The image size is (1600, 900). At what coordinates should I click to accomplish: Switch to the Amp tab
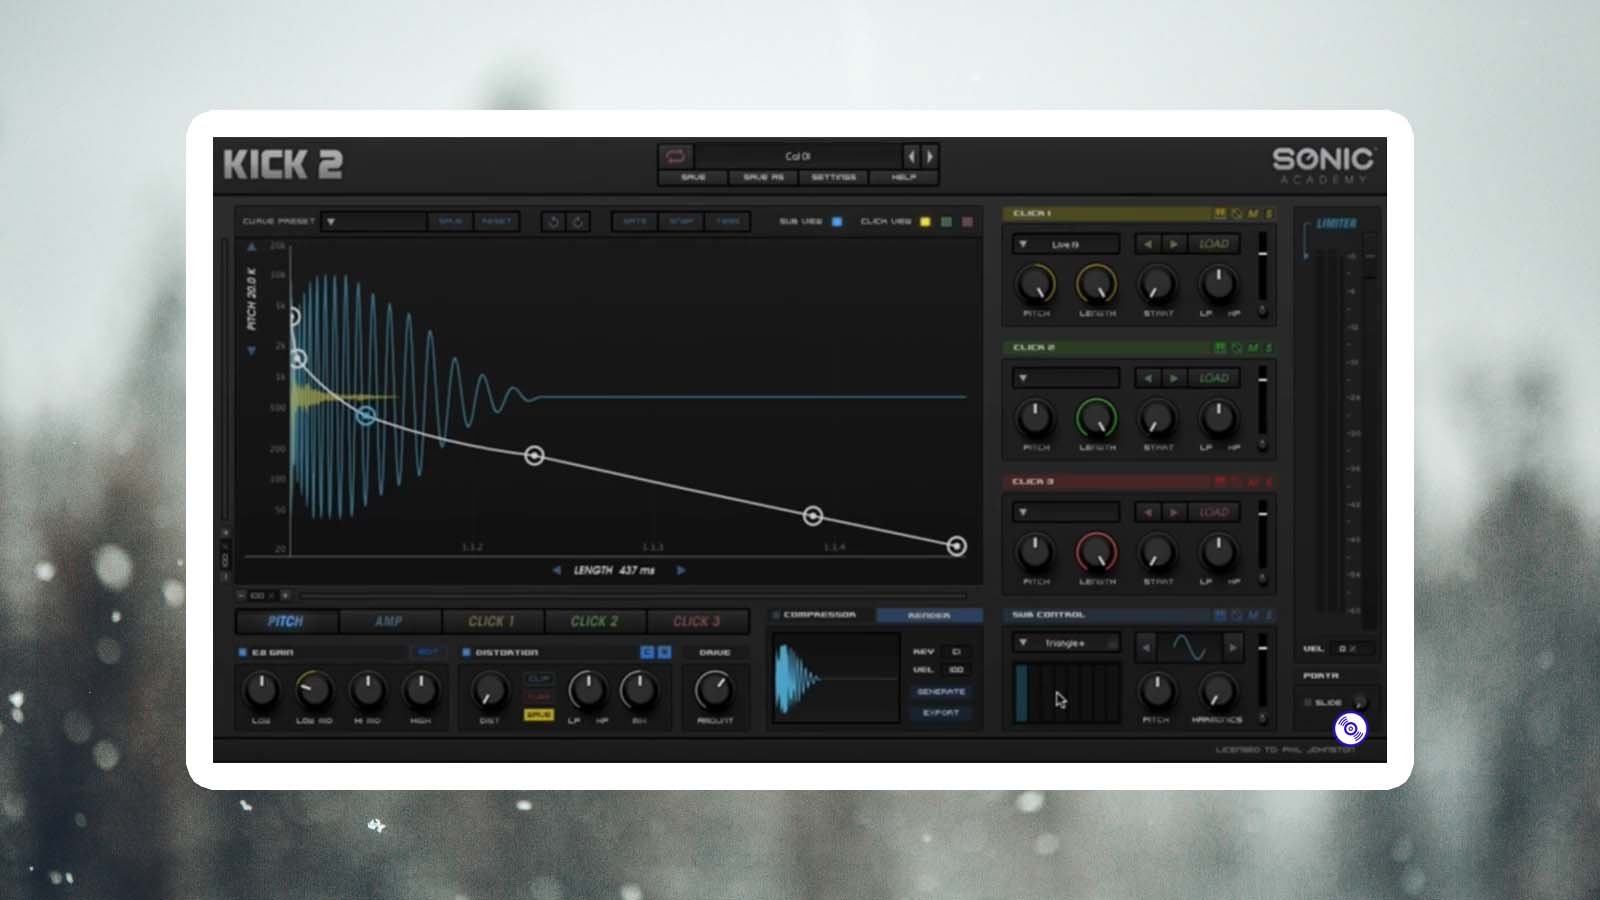pyautogui.click(x=388, y=621)
